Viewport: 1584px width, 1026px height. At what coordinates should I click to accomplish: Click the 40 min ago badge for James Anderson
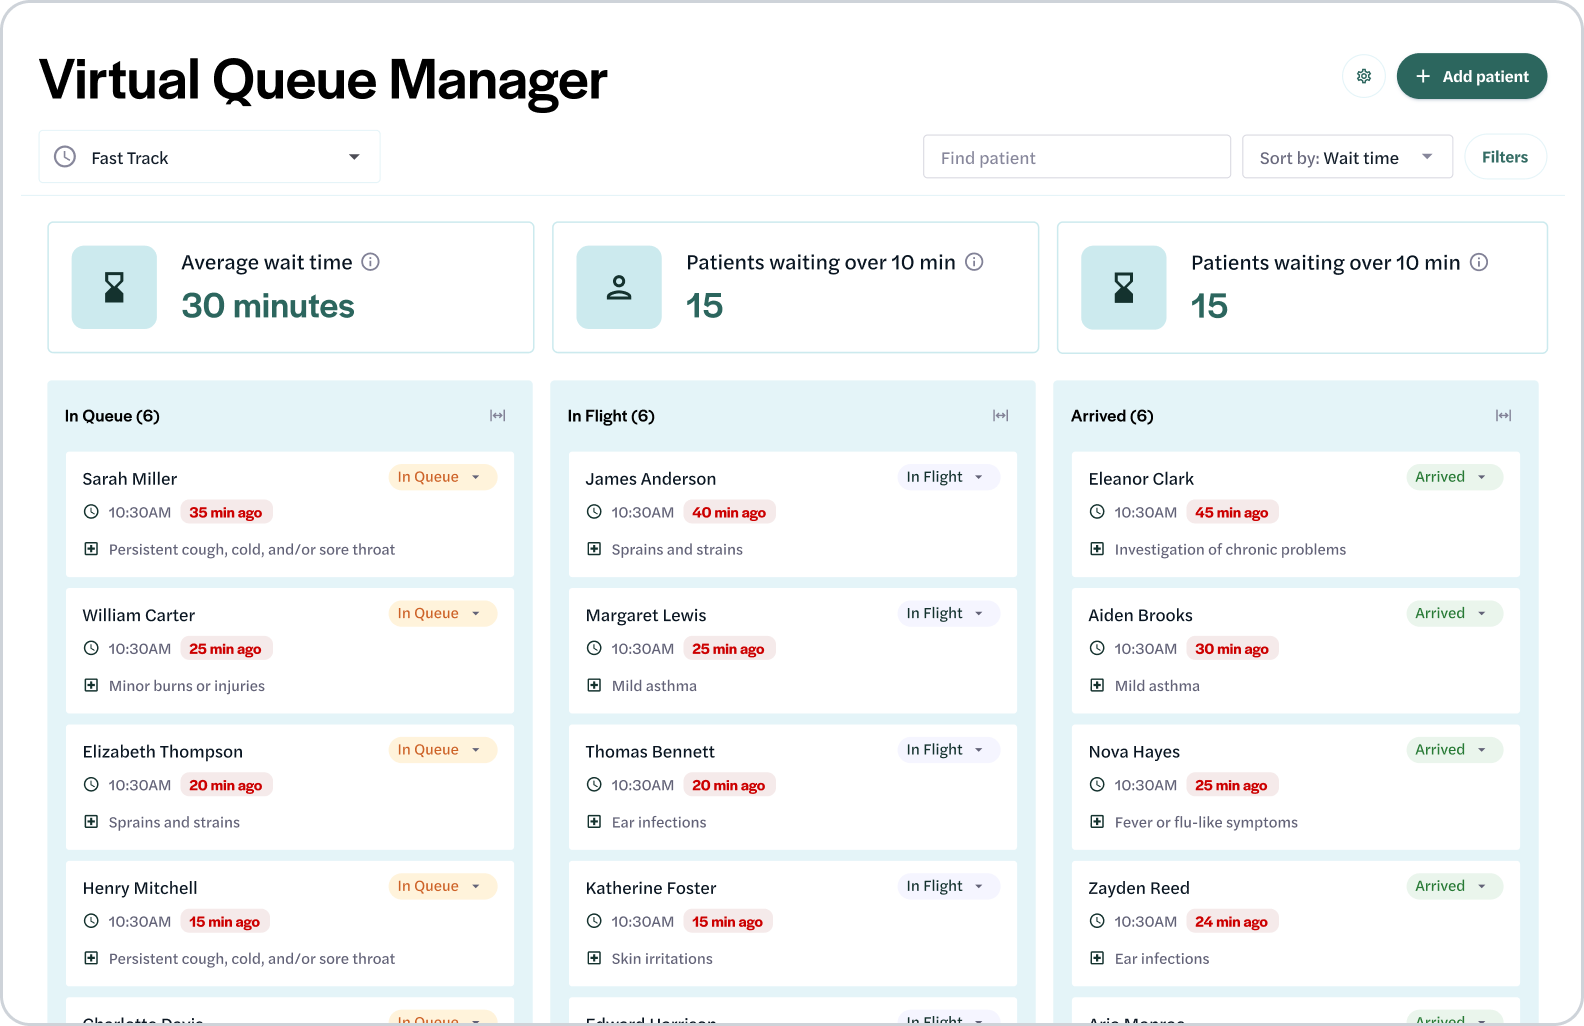click(729, 512)
